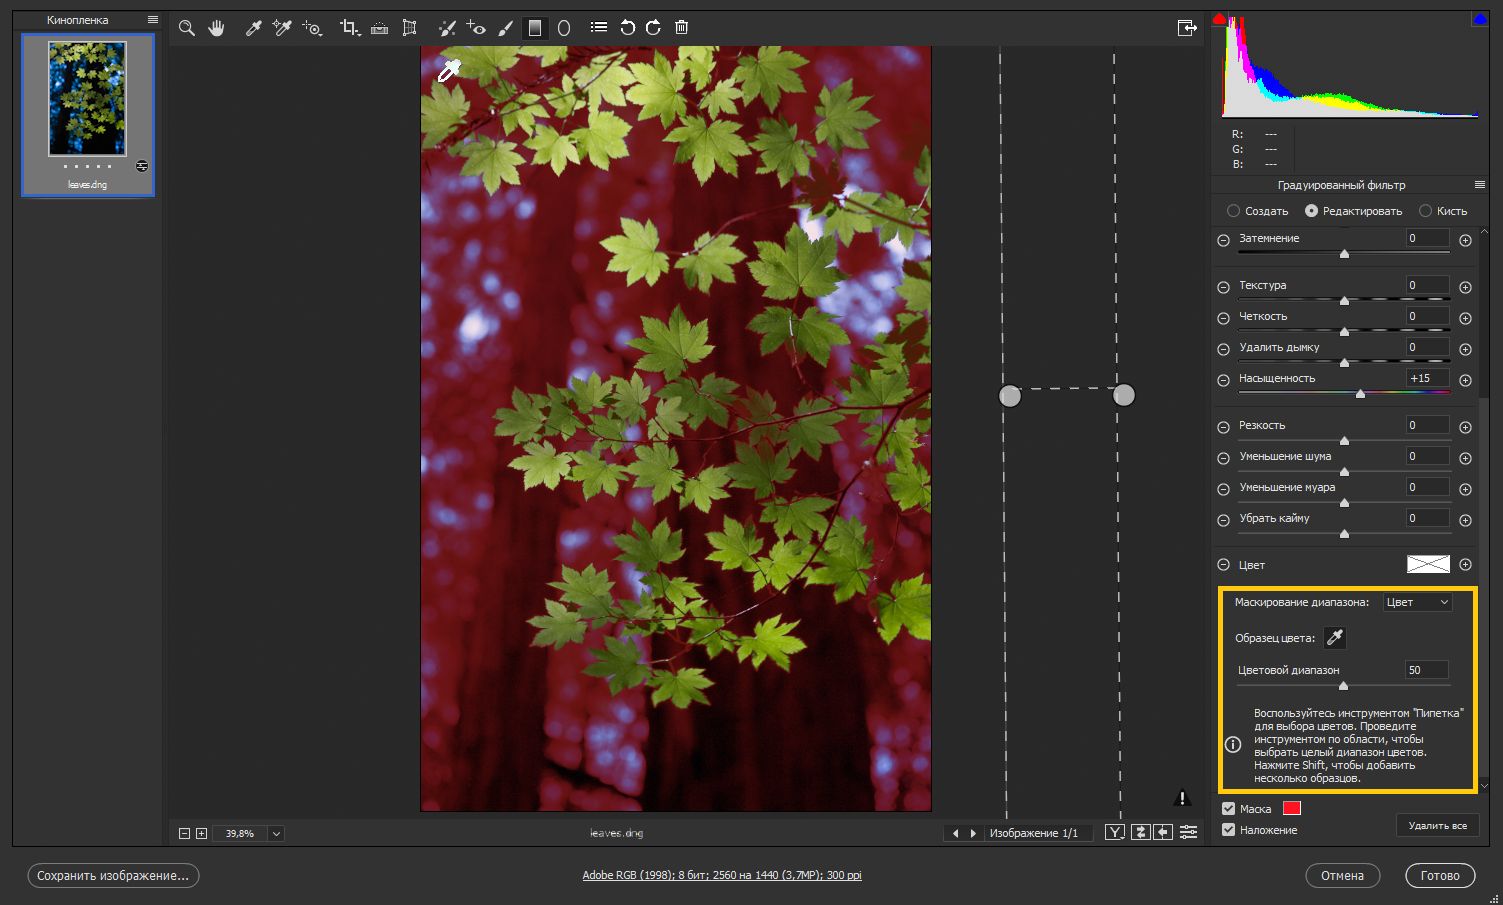Go to previous image arrow
This screenshot has width=1503, height=905.
[x=955, y=833]
